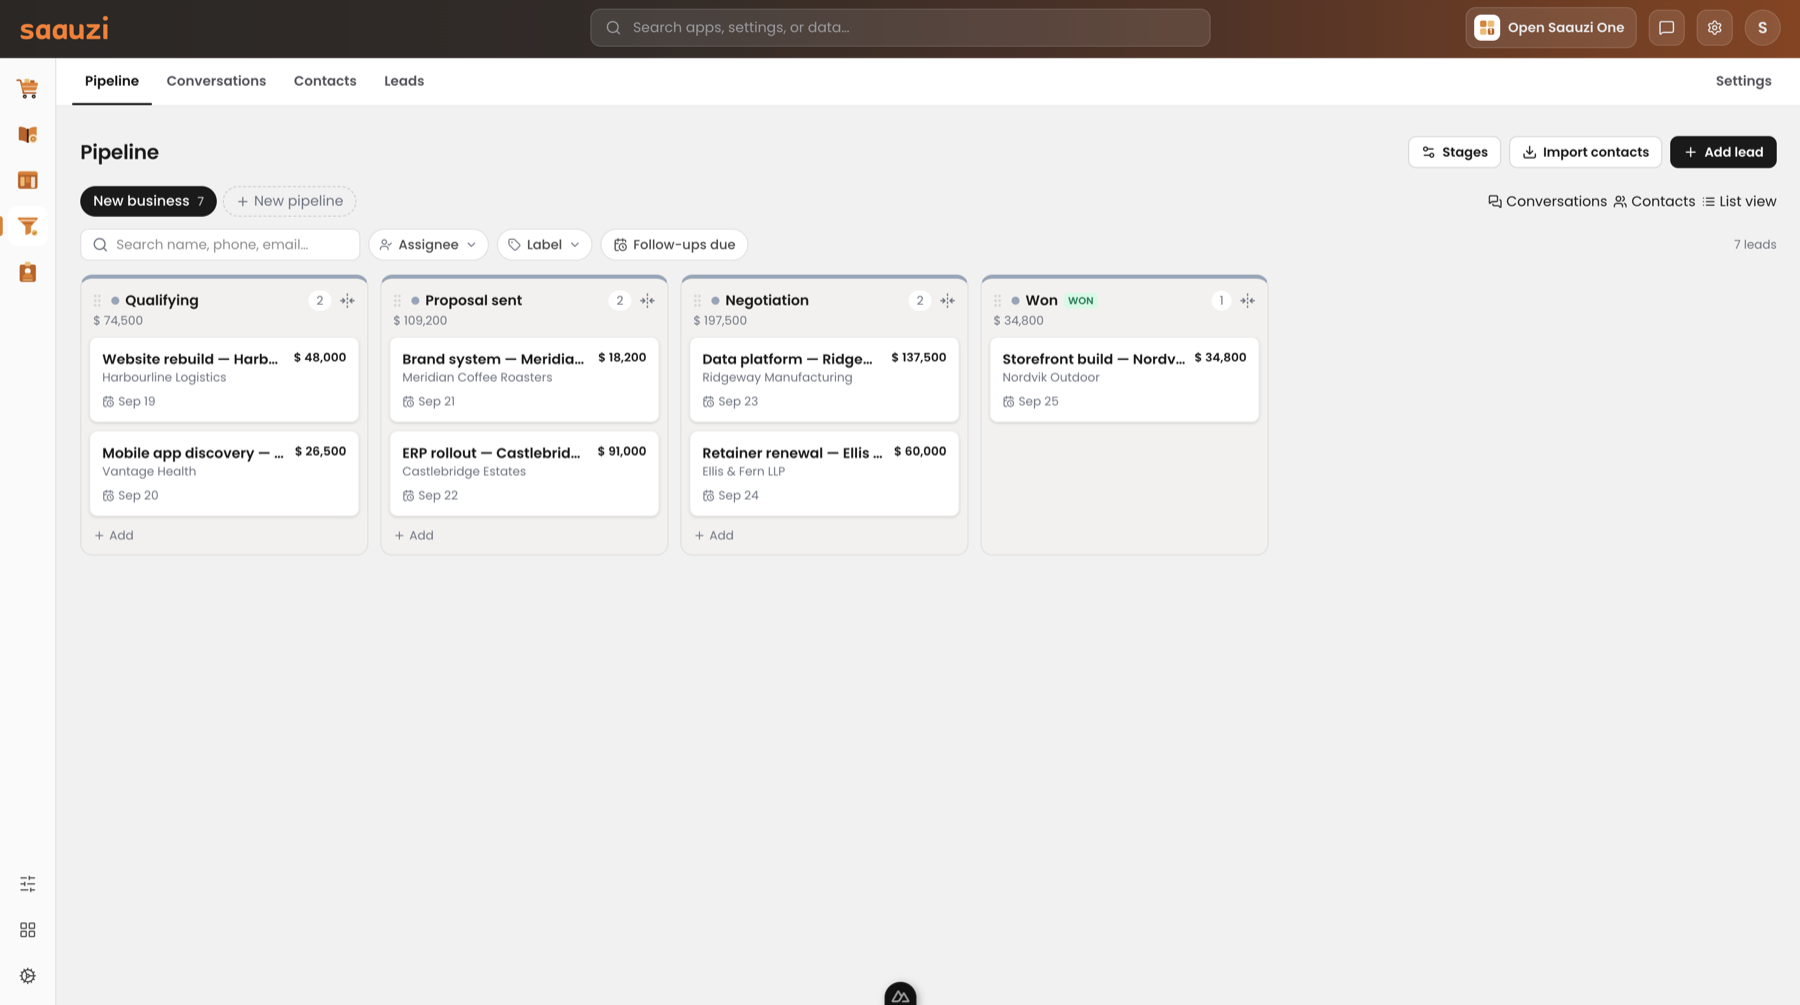Open the Settings link at top right
The width and height of the screenshot is (1800, 1005).
[x=1743, y=81]
